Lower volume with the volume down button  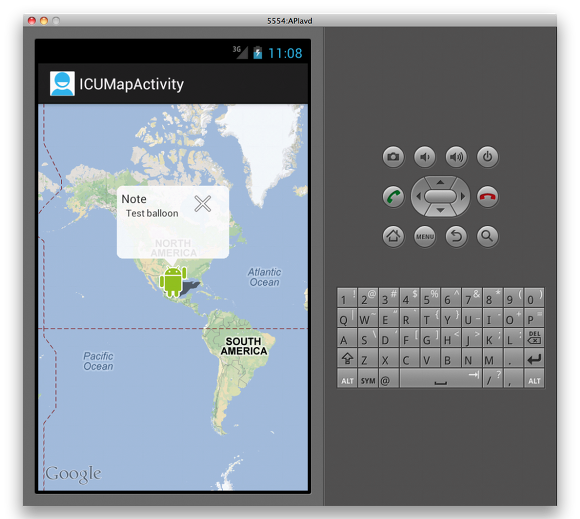[x=425, y=157]
